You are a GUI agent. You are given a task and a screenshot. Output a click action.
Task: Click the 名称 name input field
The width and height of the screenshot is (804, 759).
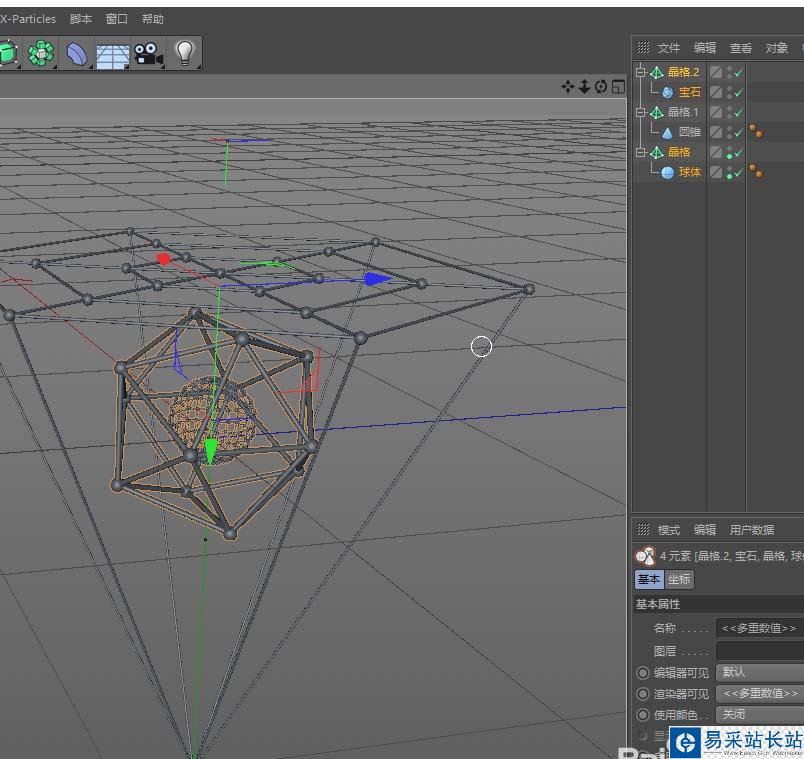point(760,628)
